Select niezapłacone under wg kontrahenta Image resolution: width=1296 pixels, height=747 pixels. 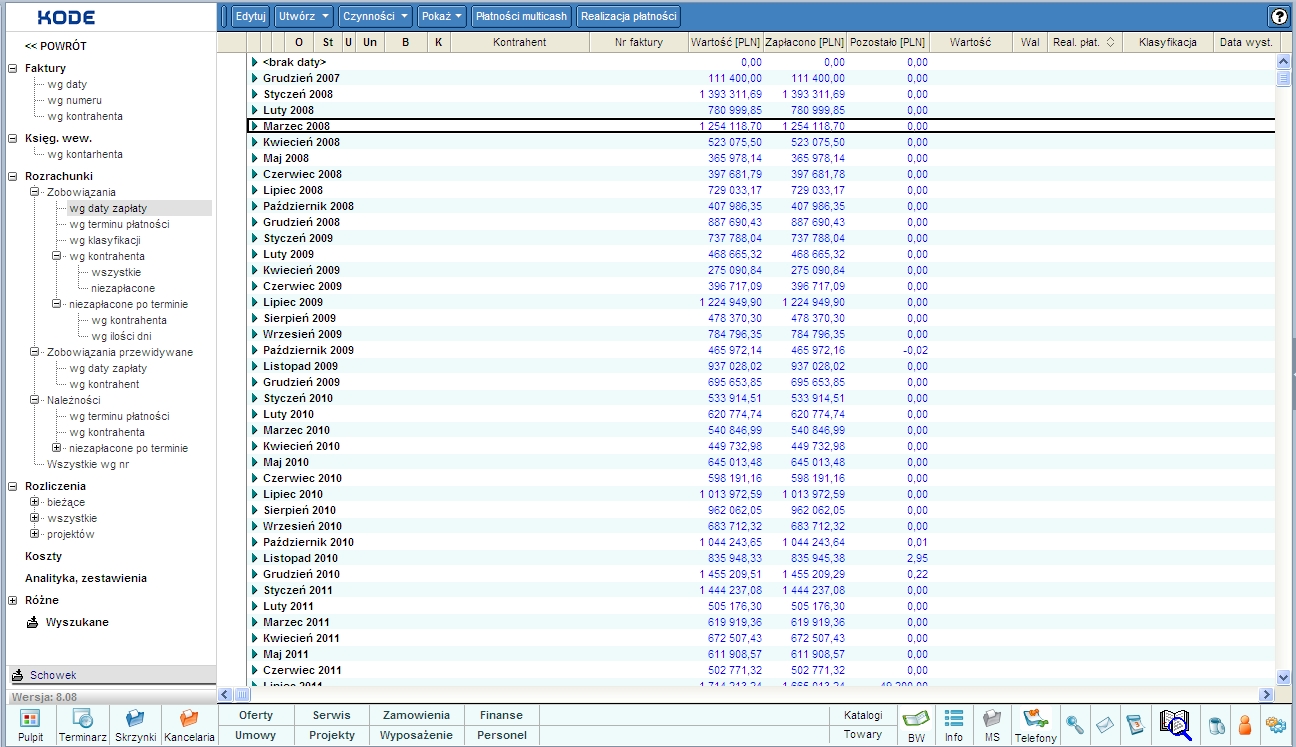pyautogui.click(x=123, y=288)
